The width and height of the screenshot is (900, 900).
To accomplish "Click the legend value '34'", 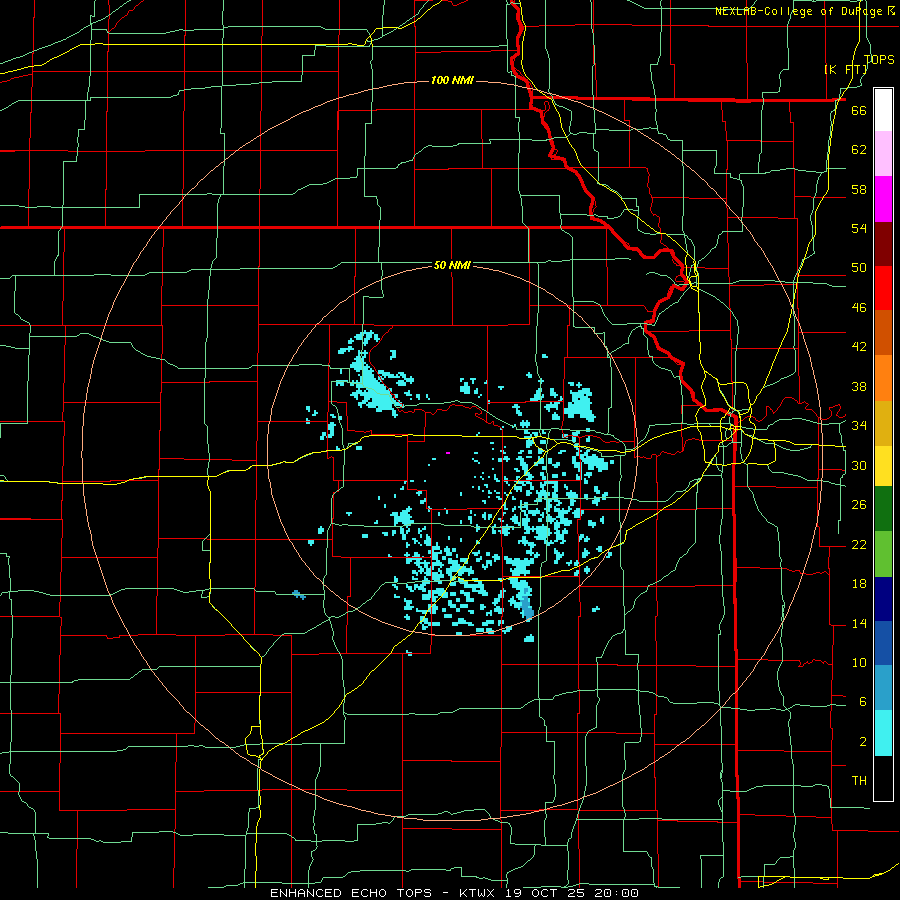I will pos(859,426).
